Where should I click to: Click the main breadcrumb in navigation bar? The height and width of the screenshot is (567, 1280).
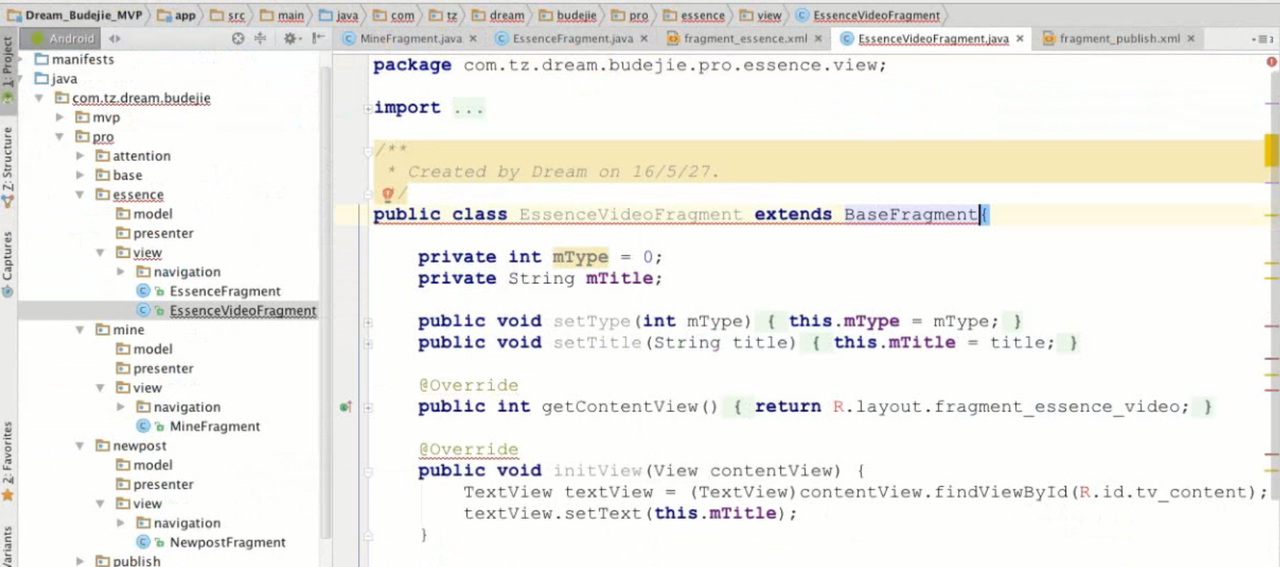tap(282, 15)
